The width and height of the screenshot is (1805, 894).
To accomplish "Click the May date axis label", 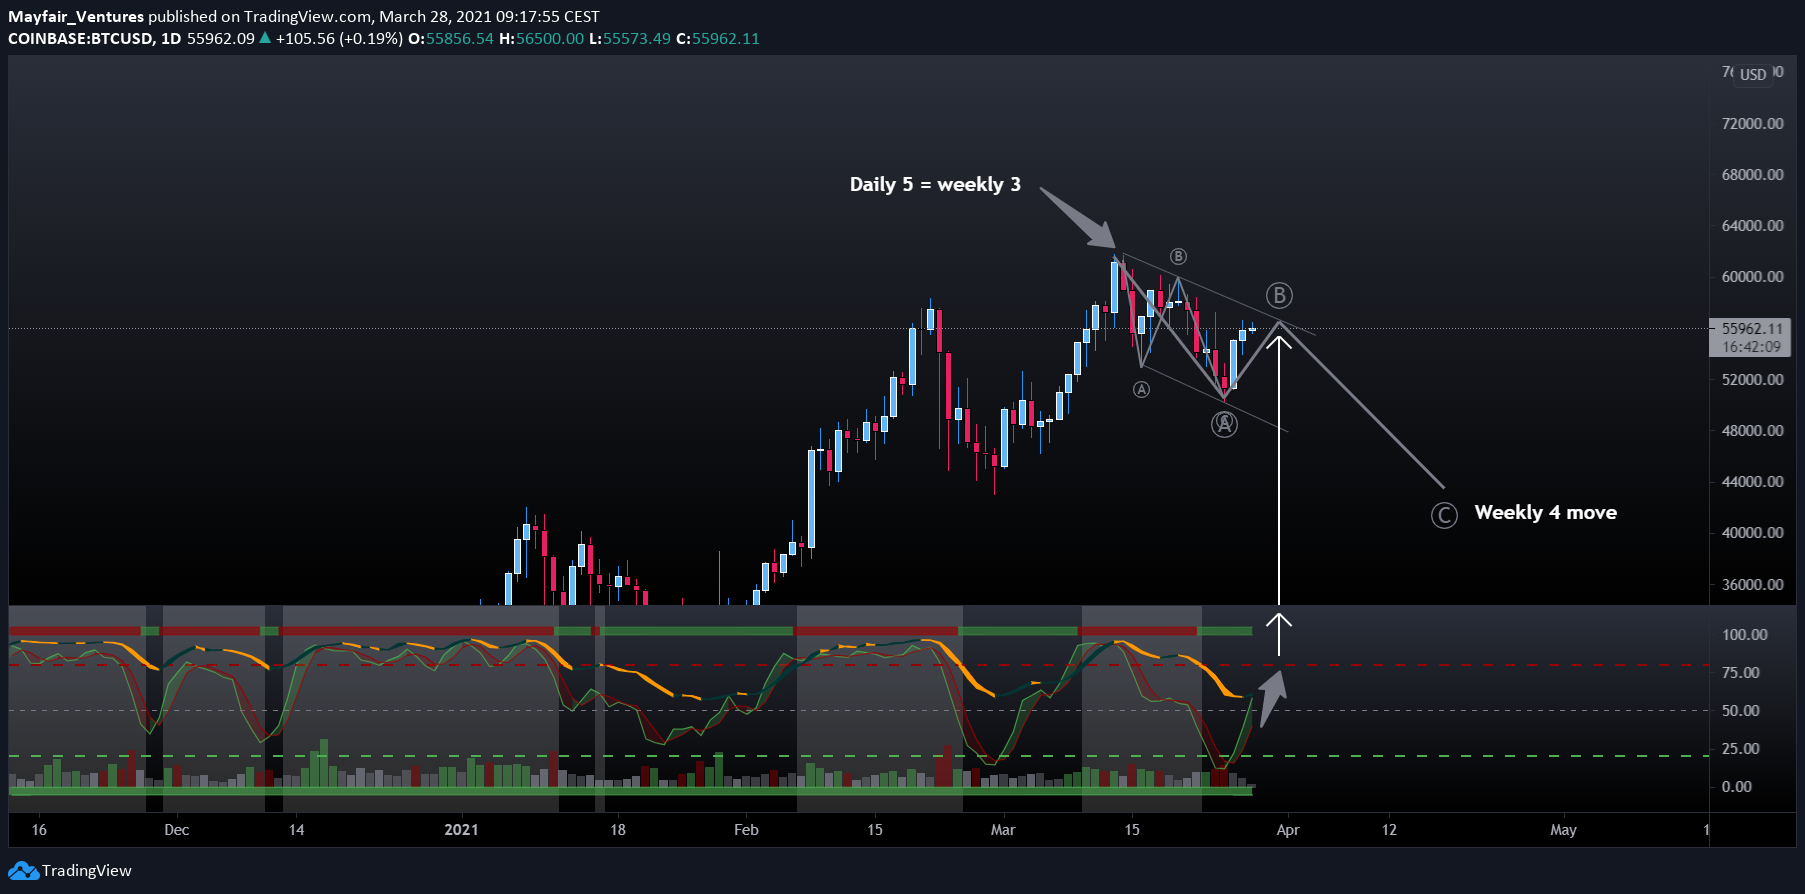I will [1563, 830].
